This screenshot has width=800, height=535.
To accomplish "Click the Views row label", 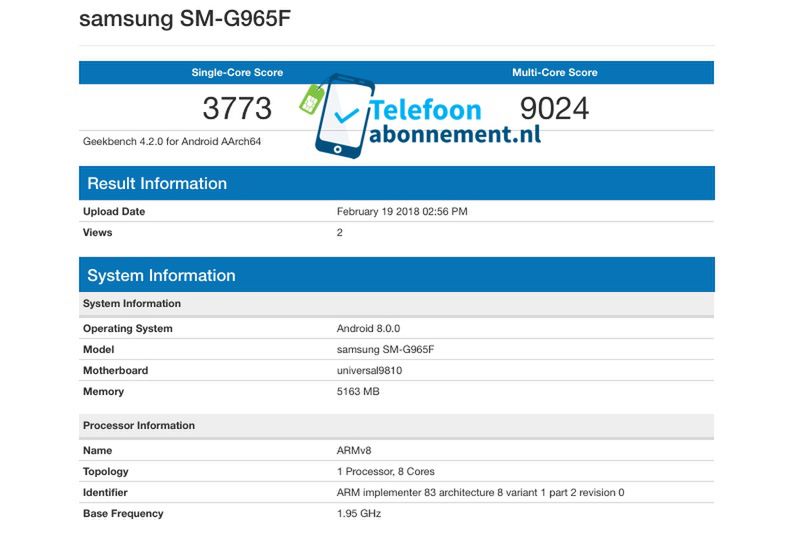I will click(97, 233).
